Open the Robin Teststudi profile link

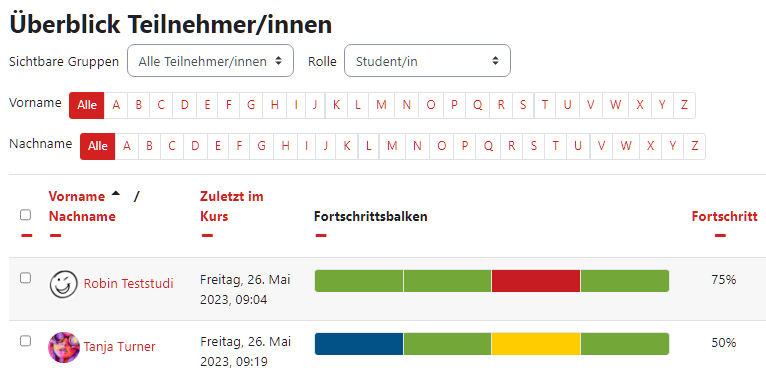pos(128,284)
